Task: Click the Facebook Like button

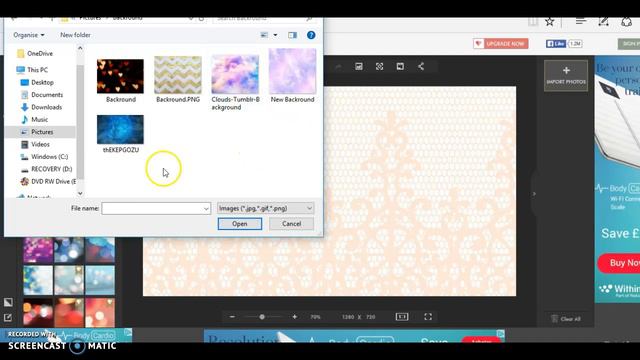Action: point(556,44)
